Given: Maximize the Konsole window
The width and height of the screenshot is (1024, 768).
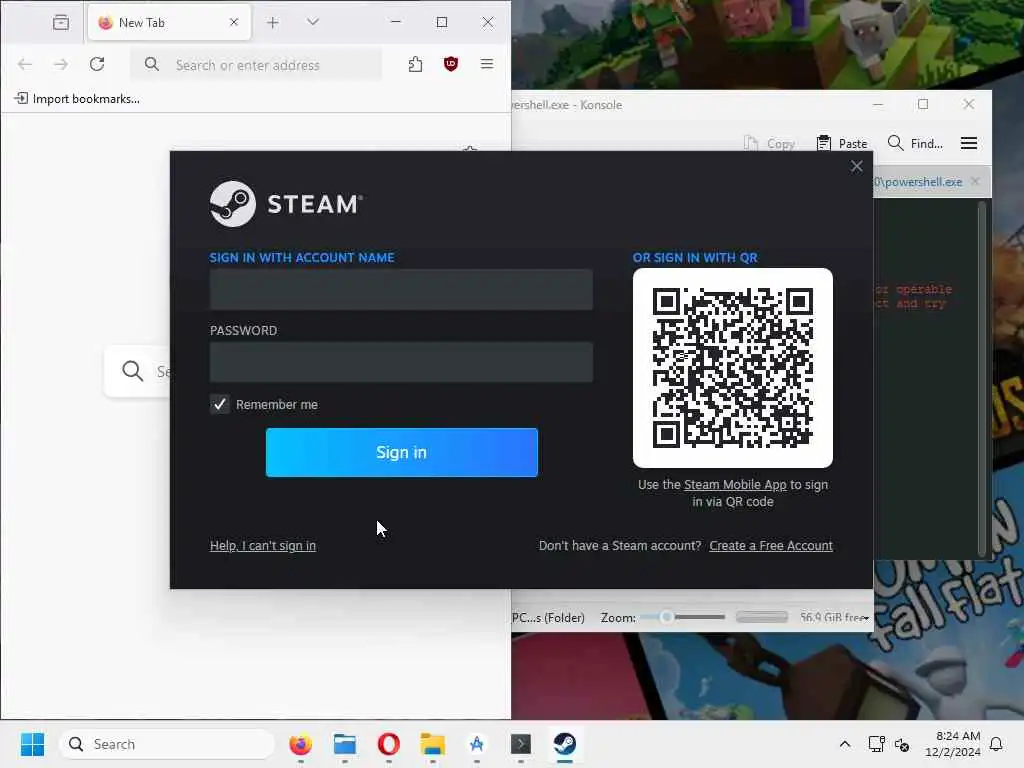Looking at the screenshot, I should 923,104.
